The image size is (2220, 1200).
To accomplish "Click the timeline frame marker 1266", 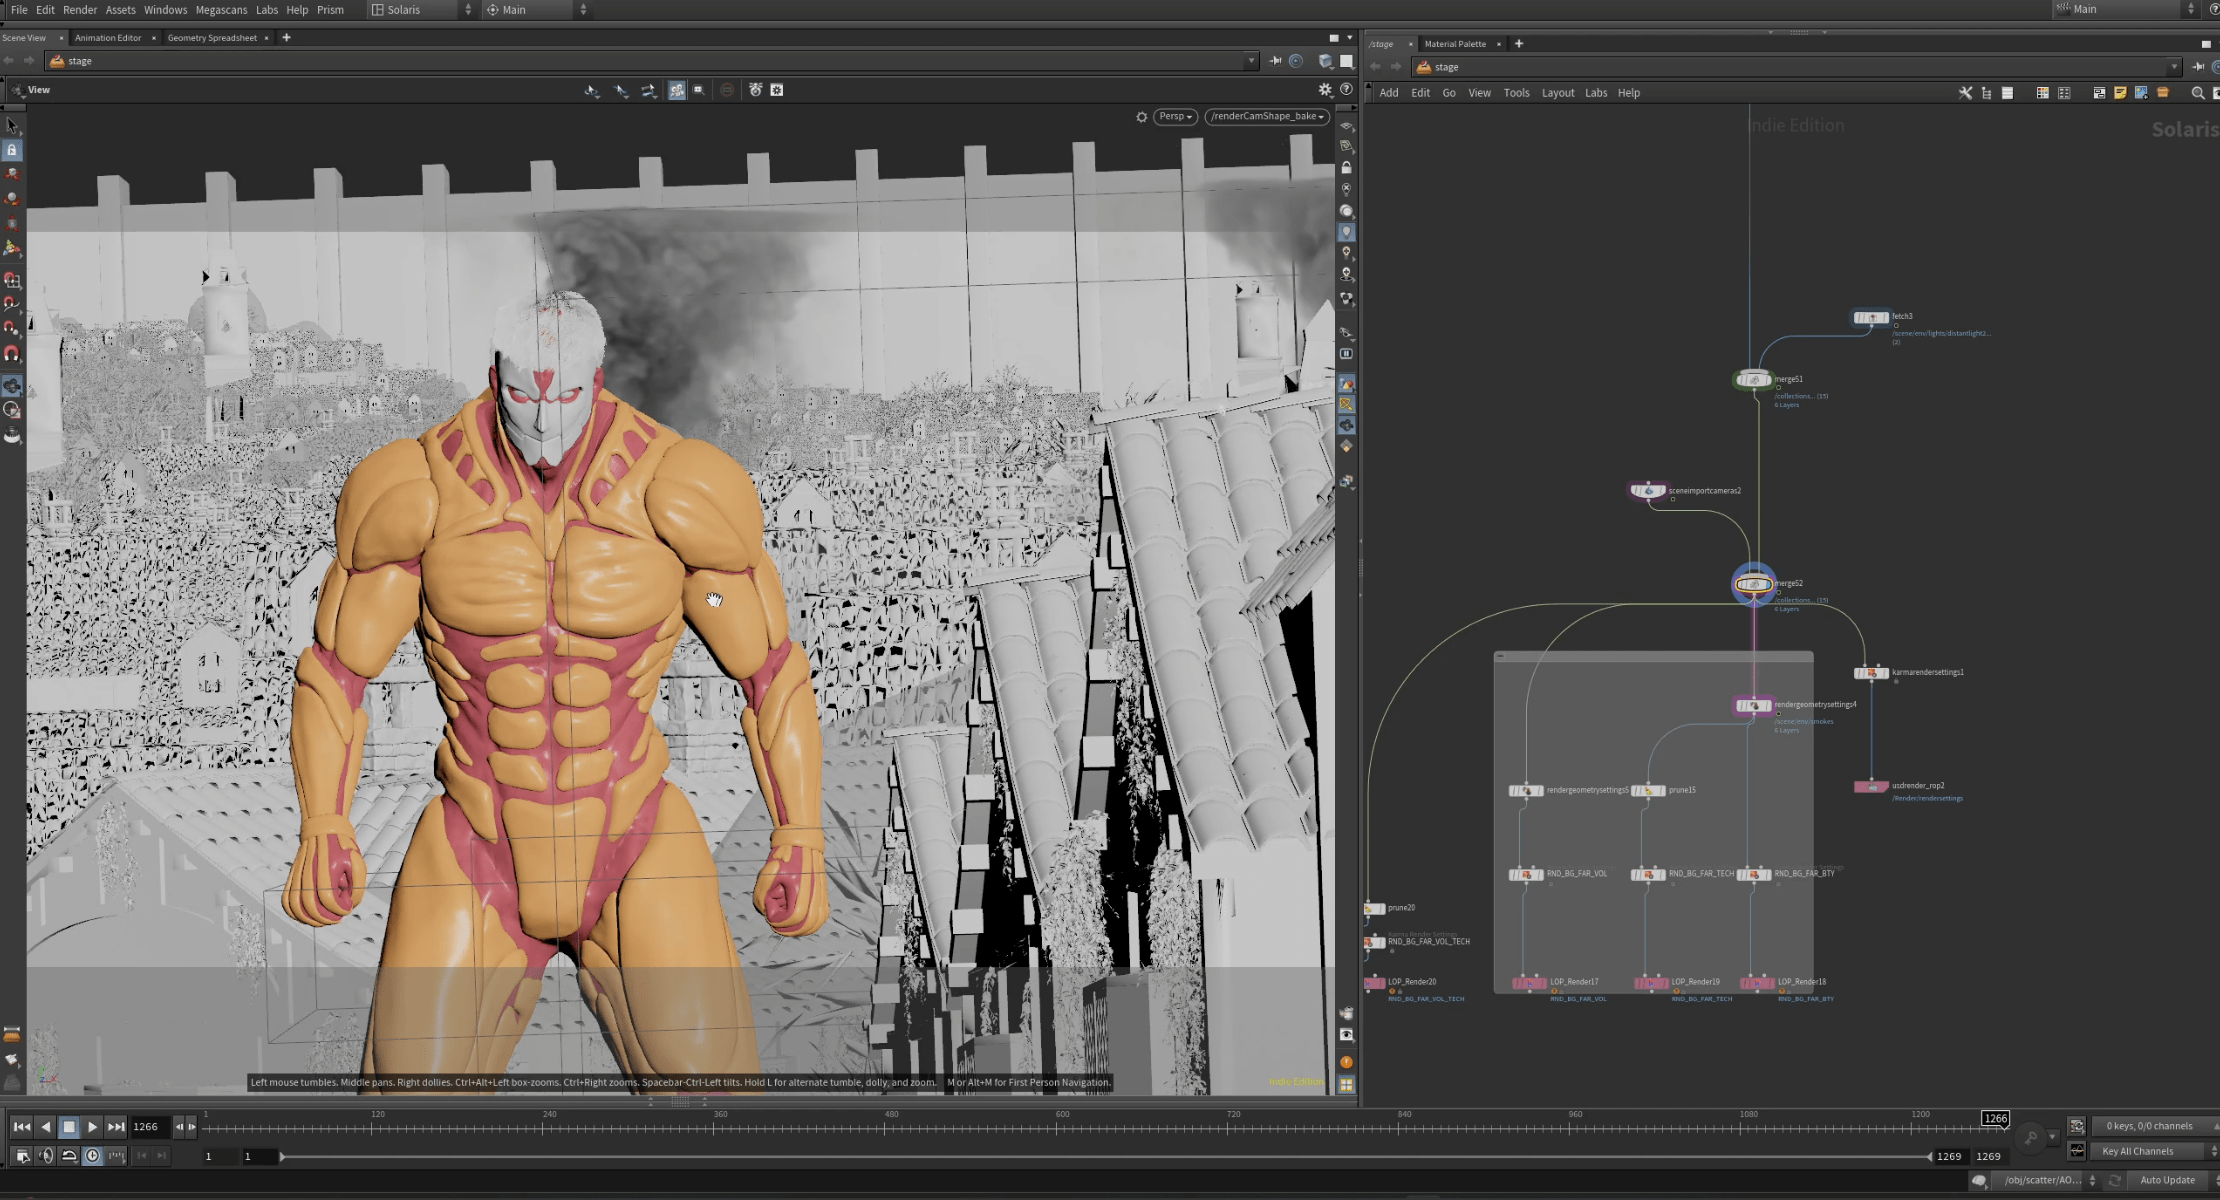I will click(x=1995, y=1119).
